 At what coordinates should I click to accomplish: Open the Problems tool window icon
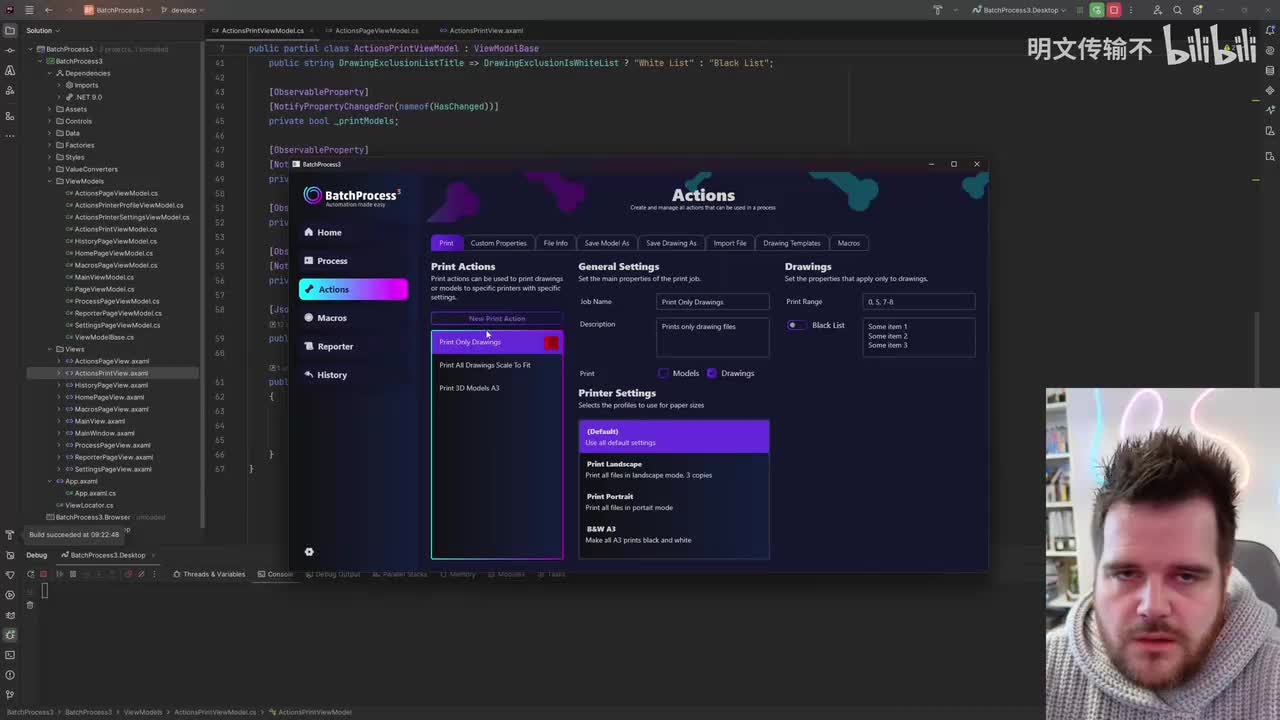tap(10, 675)
